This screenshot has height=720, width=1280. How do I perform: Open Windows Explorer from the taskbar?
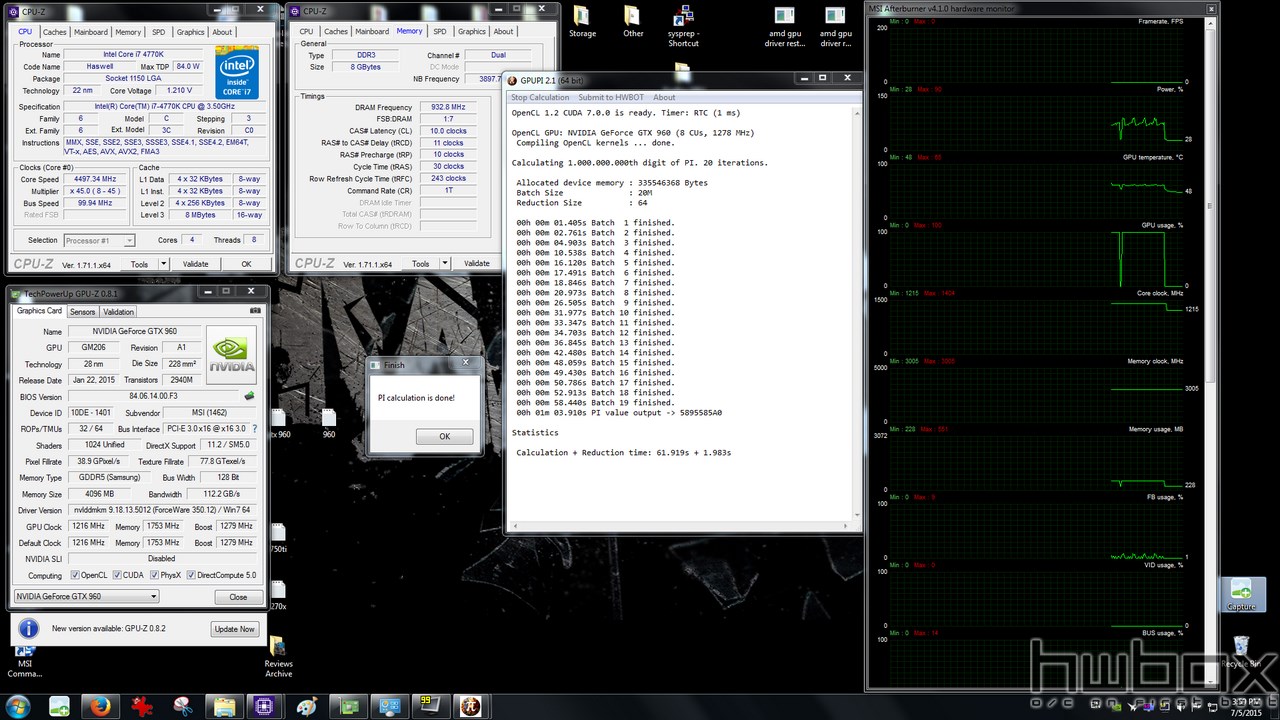point(224,706)
